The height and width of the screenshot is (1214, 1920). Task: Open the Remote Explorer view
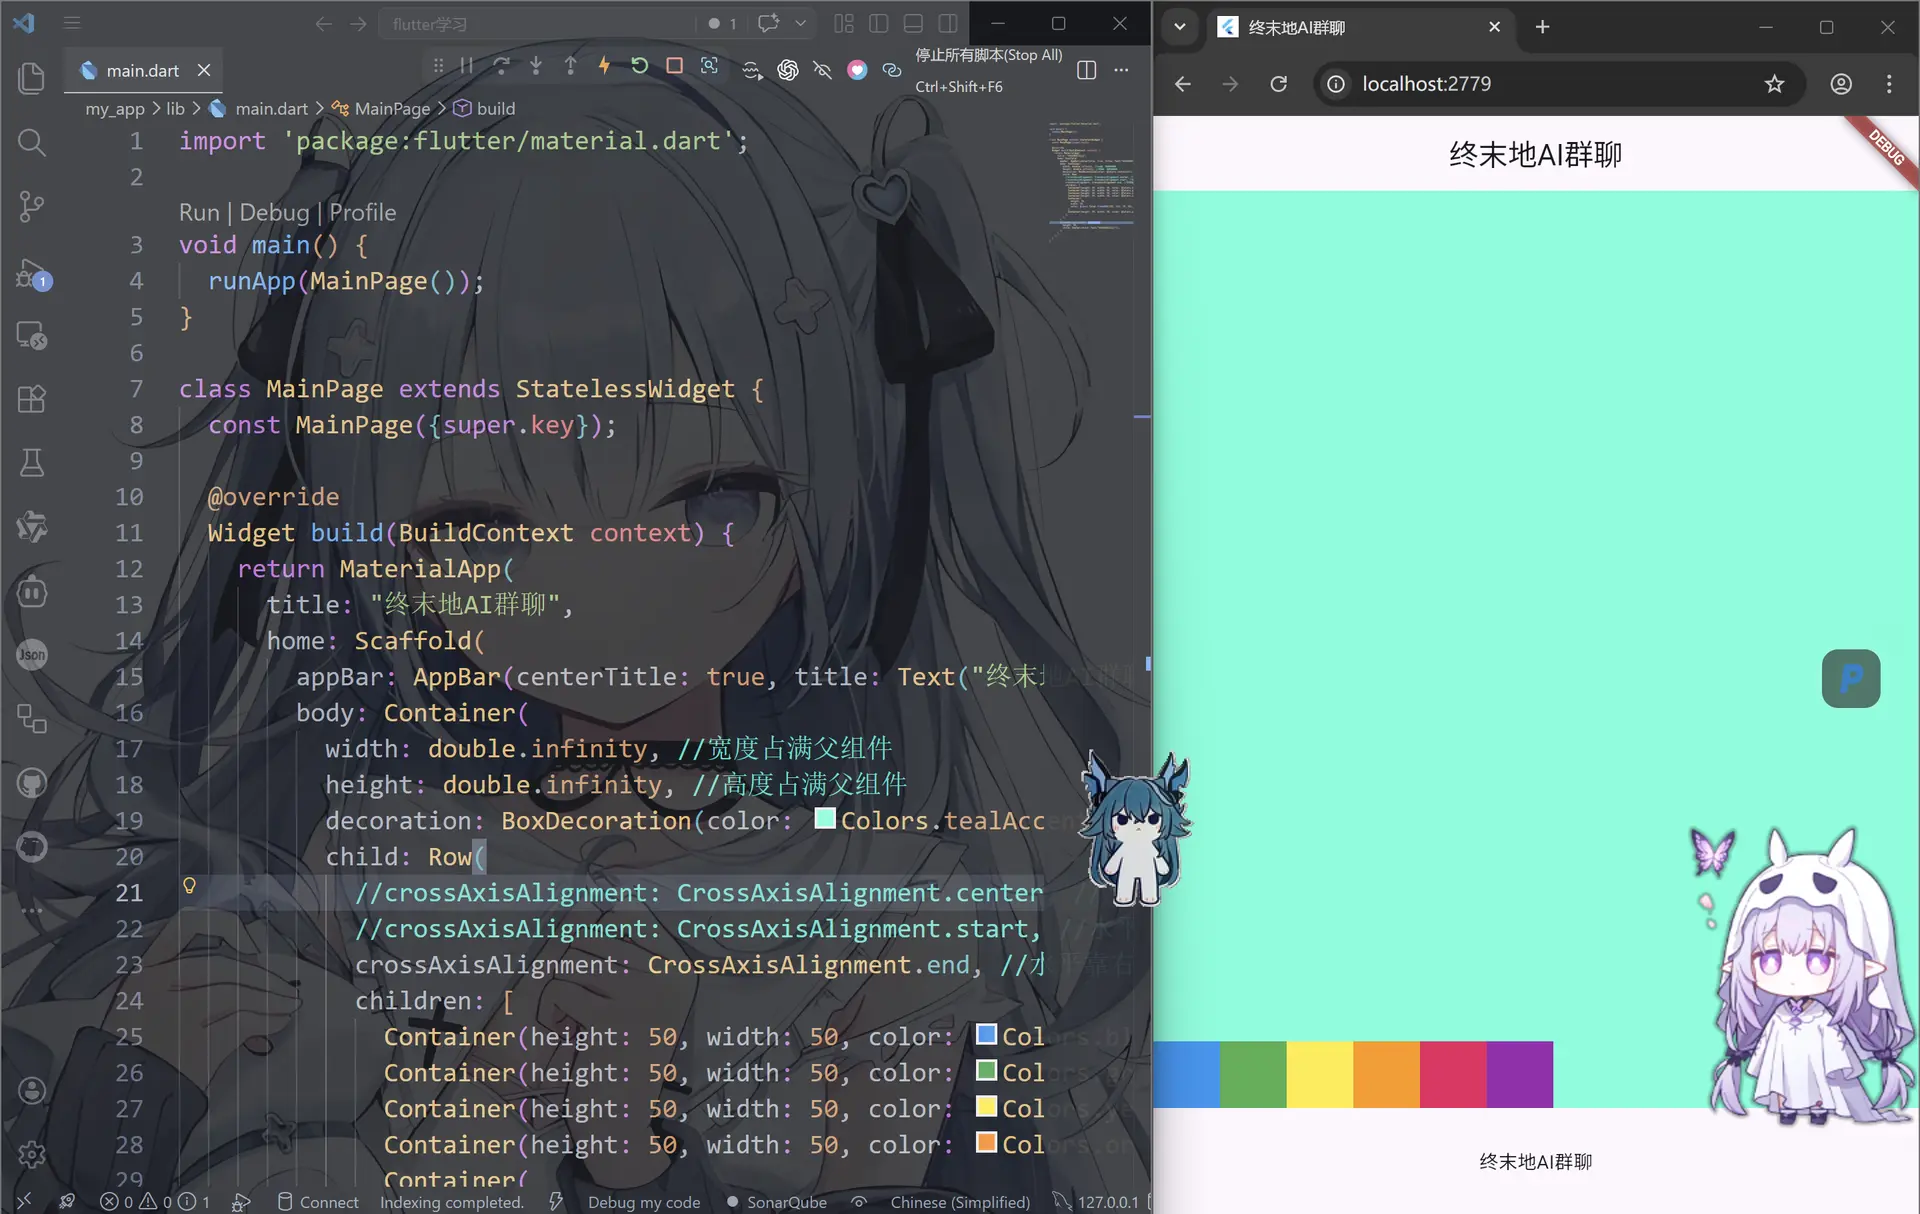[x=32, y=335]
